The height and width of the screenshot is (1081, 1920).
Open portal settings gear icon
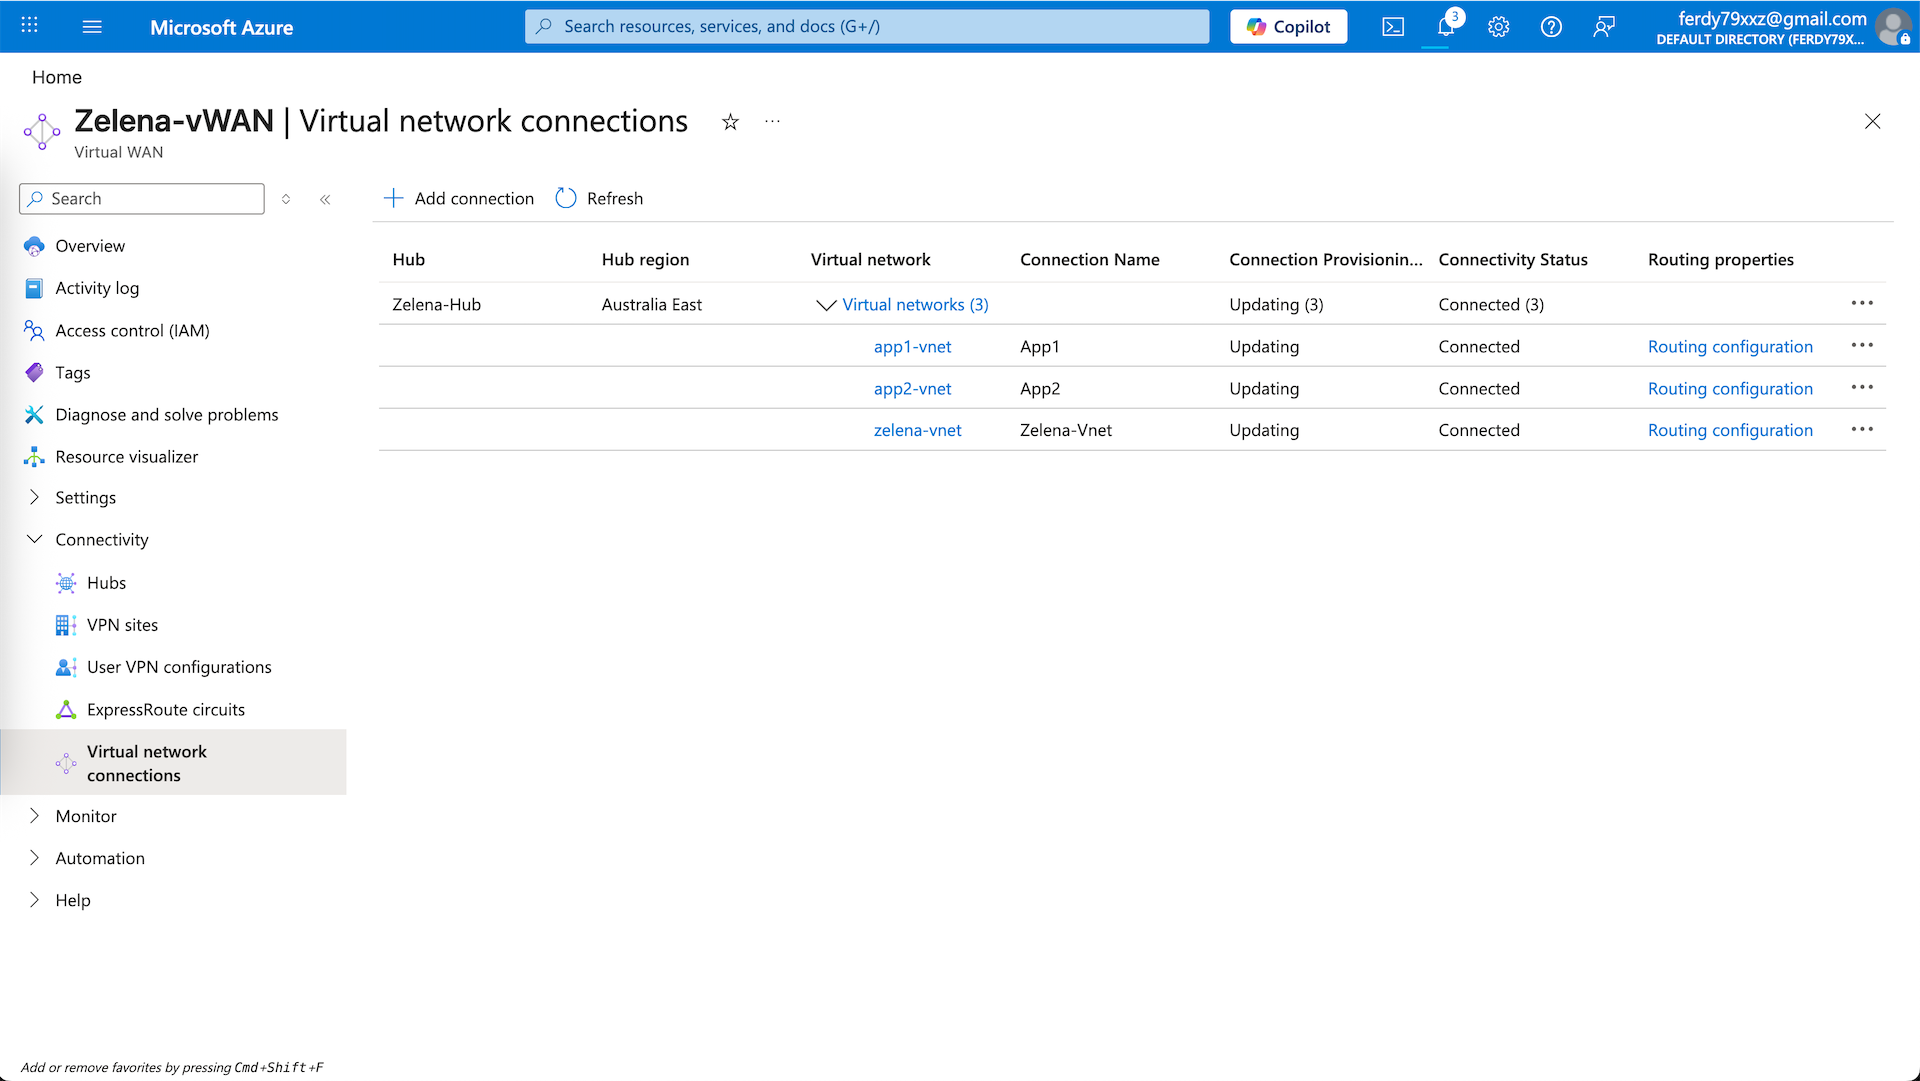(1498, 27)
